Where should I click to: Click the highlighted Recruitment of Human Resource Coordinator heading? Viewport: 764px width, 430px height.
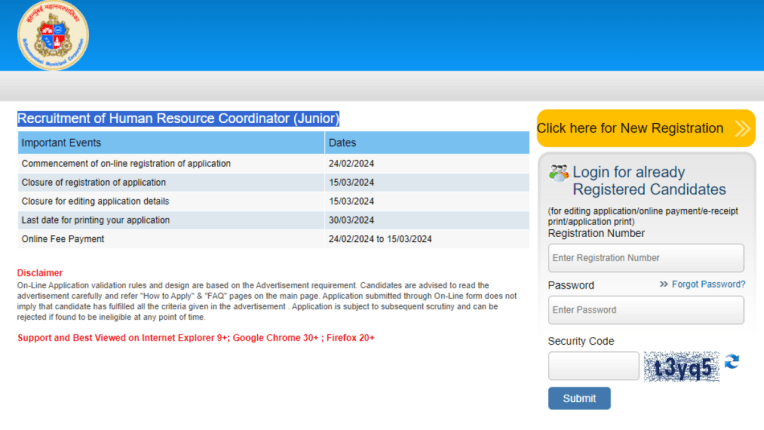tap(178, 118)
